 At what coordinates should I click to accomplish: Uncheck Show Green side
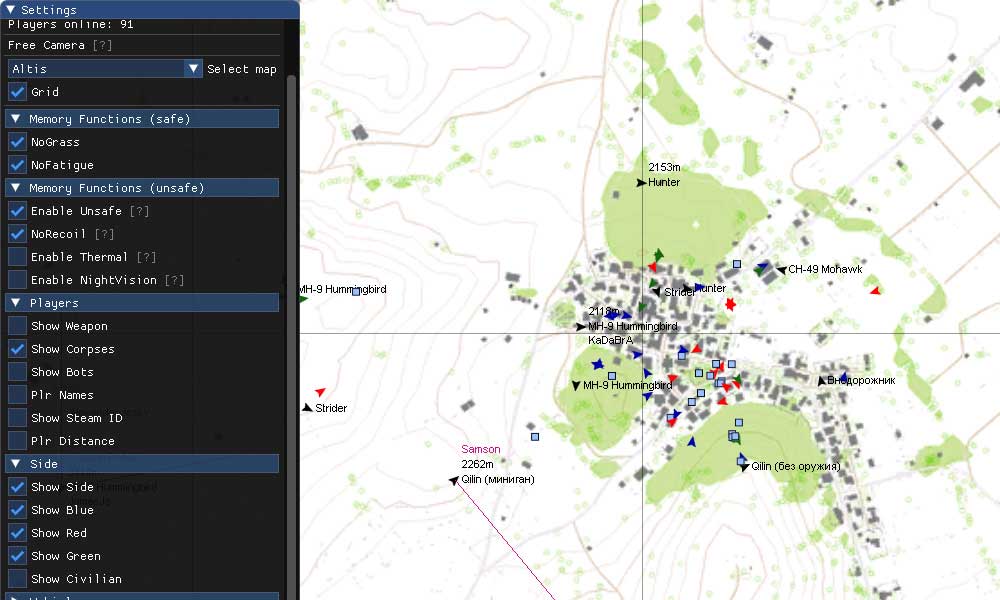pos(17,555)
